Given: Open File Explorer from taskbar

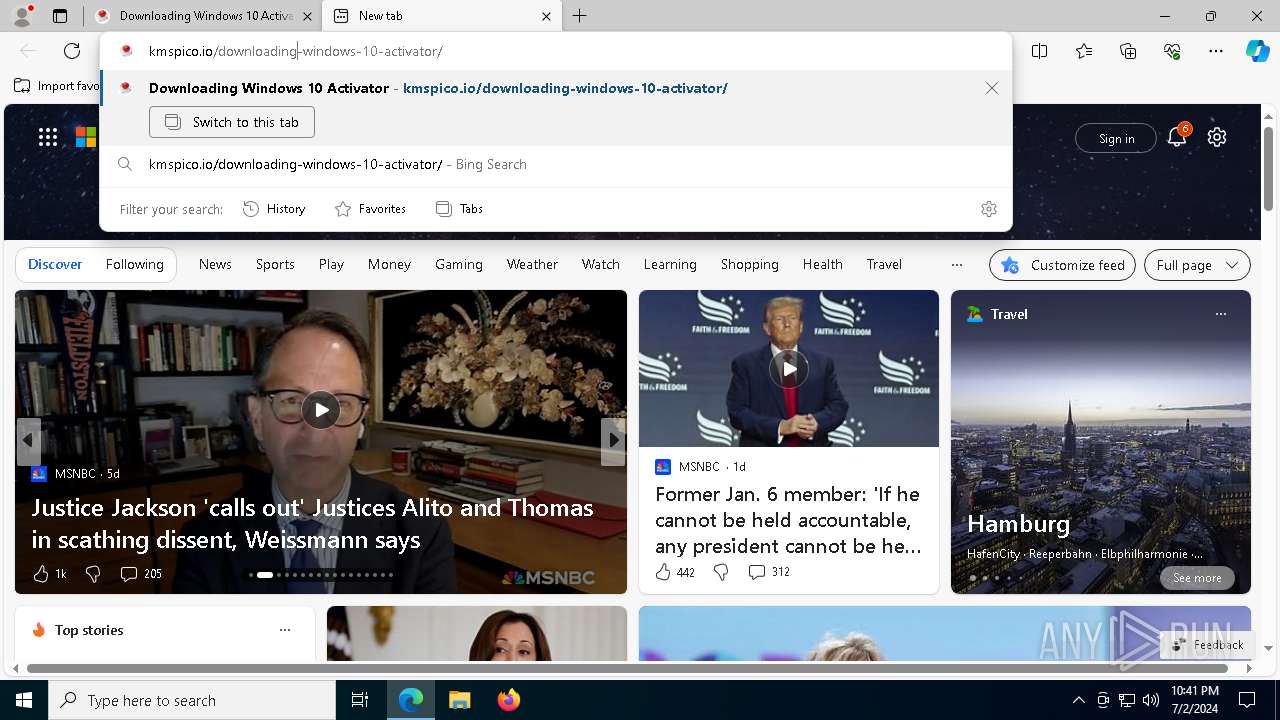Looking at the screenshot, I should click(x=459, y=700).
